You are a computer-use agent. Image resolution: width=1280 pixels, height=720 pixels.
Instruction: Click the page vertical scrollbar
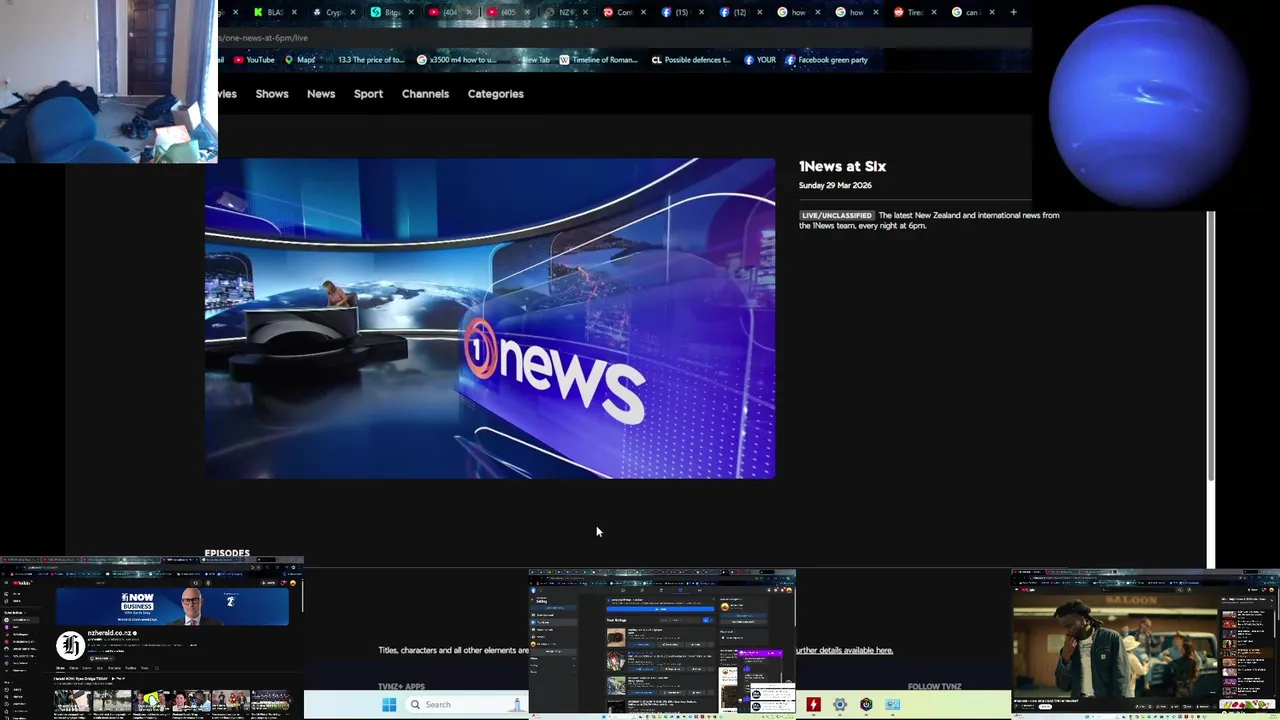pos(1211,345)
